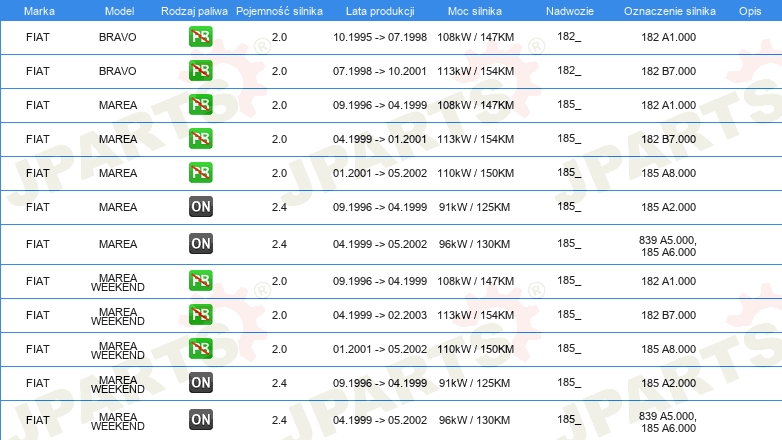This screenshot has width=782, height=440.
Task: Click the Model column header
Action: tap(119, 11)
